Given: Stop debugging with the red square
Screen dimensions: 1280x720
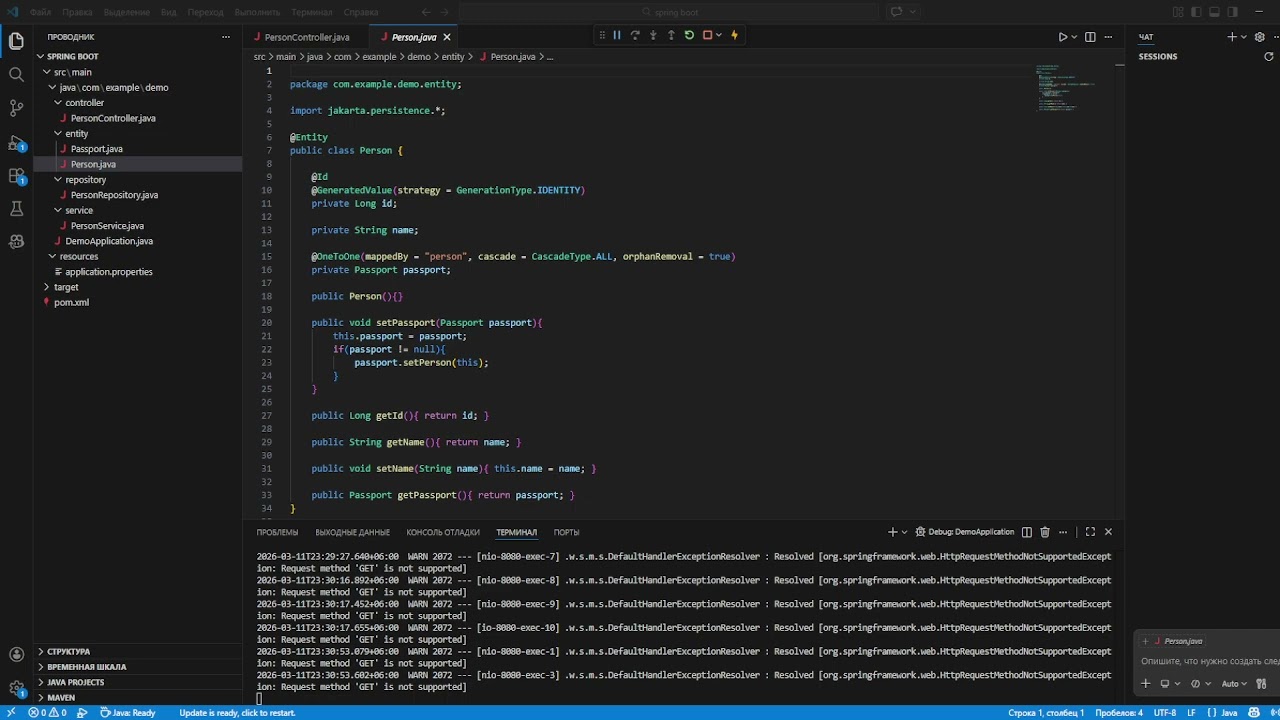Looking at the screenshot, I should tap(707, 36).
